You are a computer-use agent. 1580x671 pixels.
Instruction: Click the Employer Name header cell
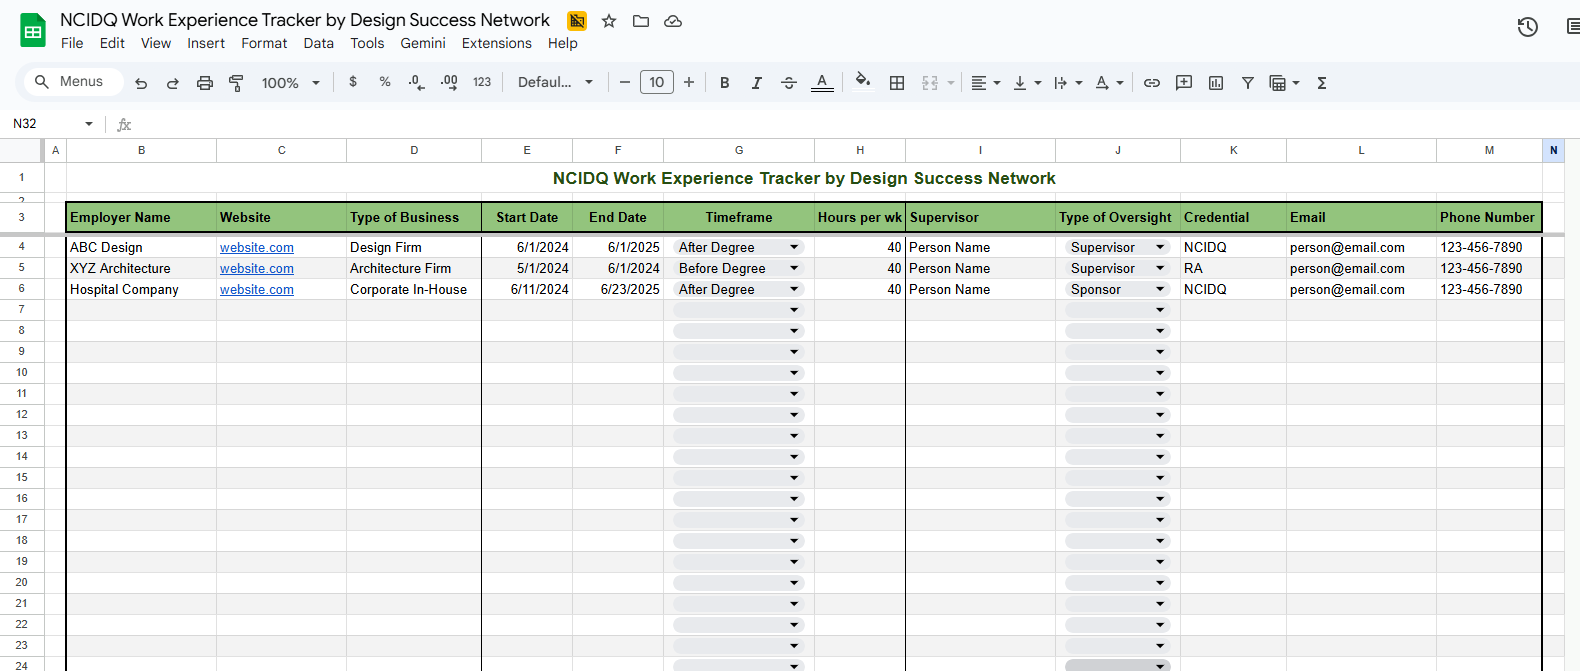click(x=141, y=217)
